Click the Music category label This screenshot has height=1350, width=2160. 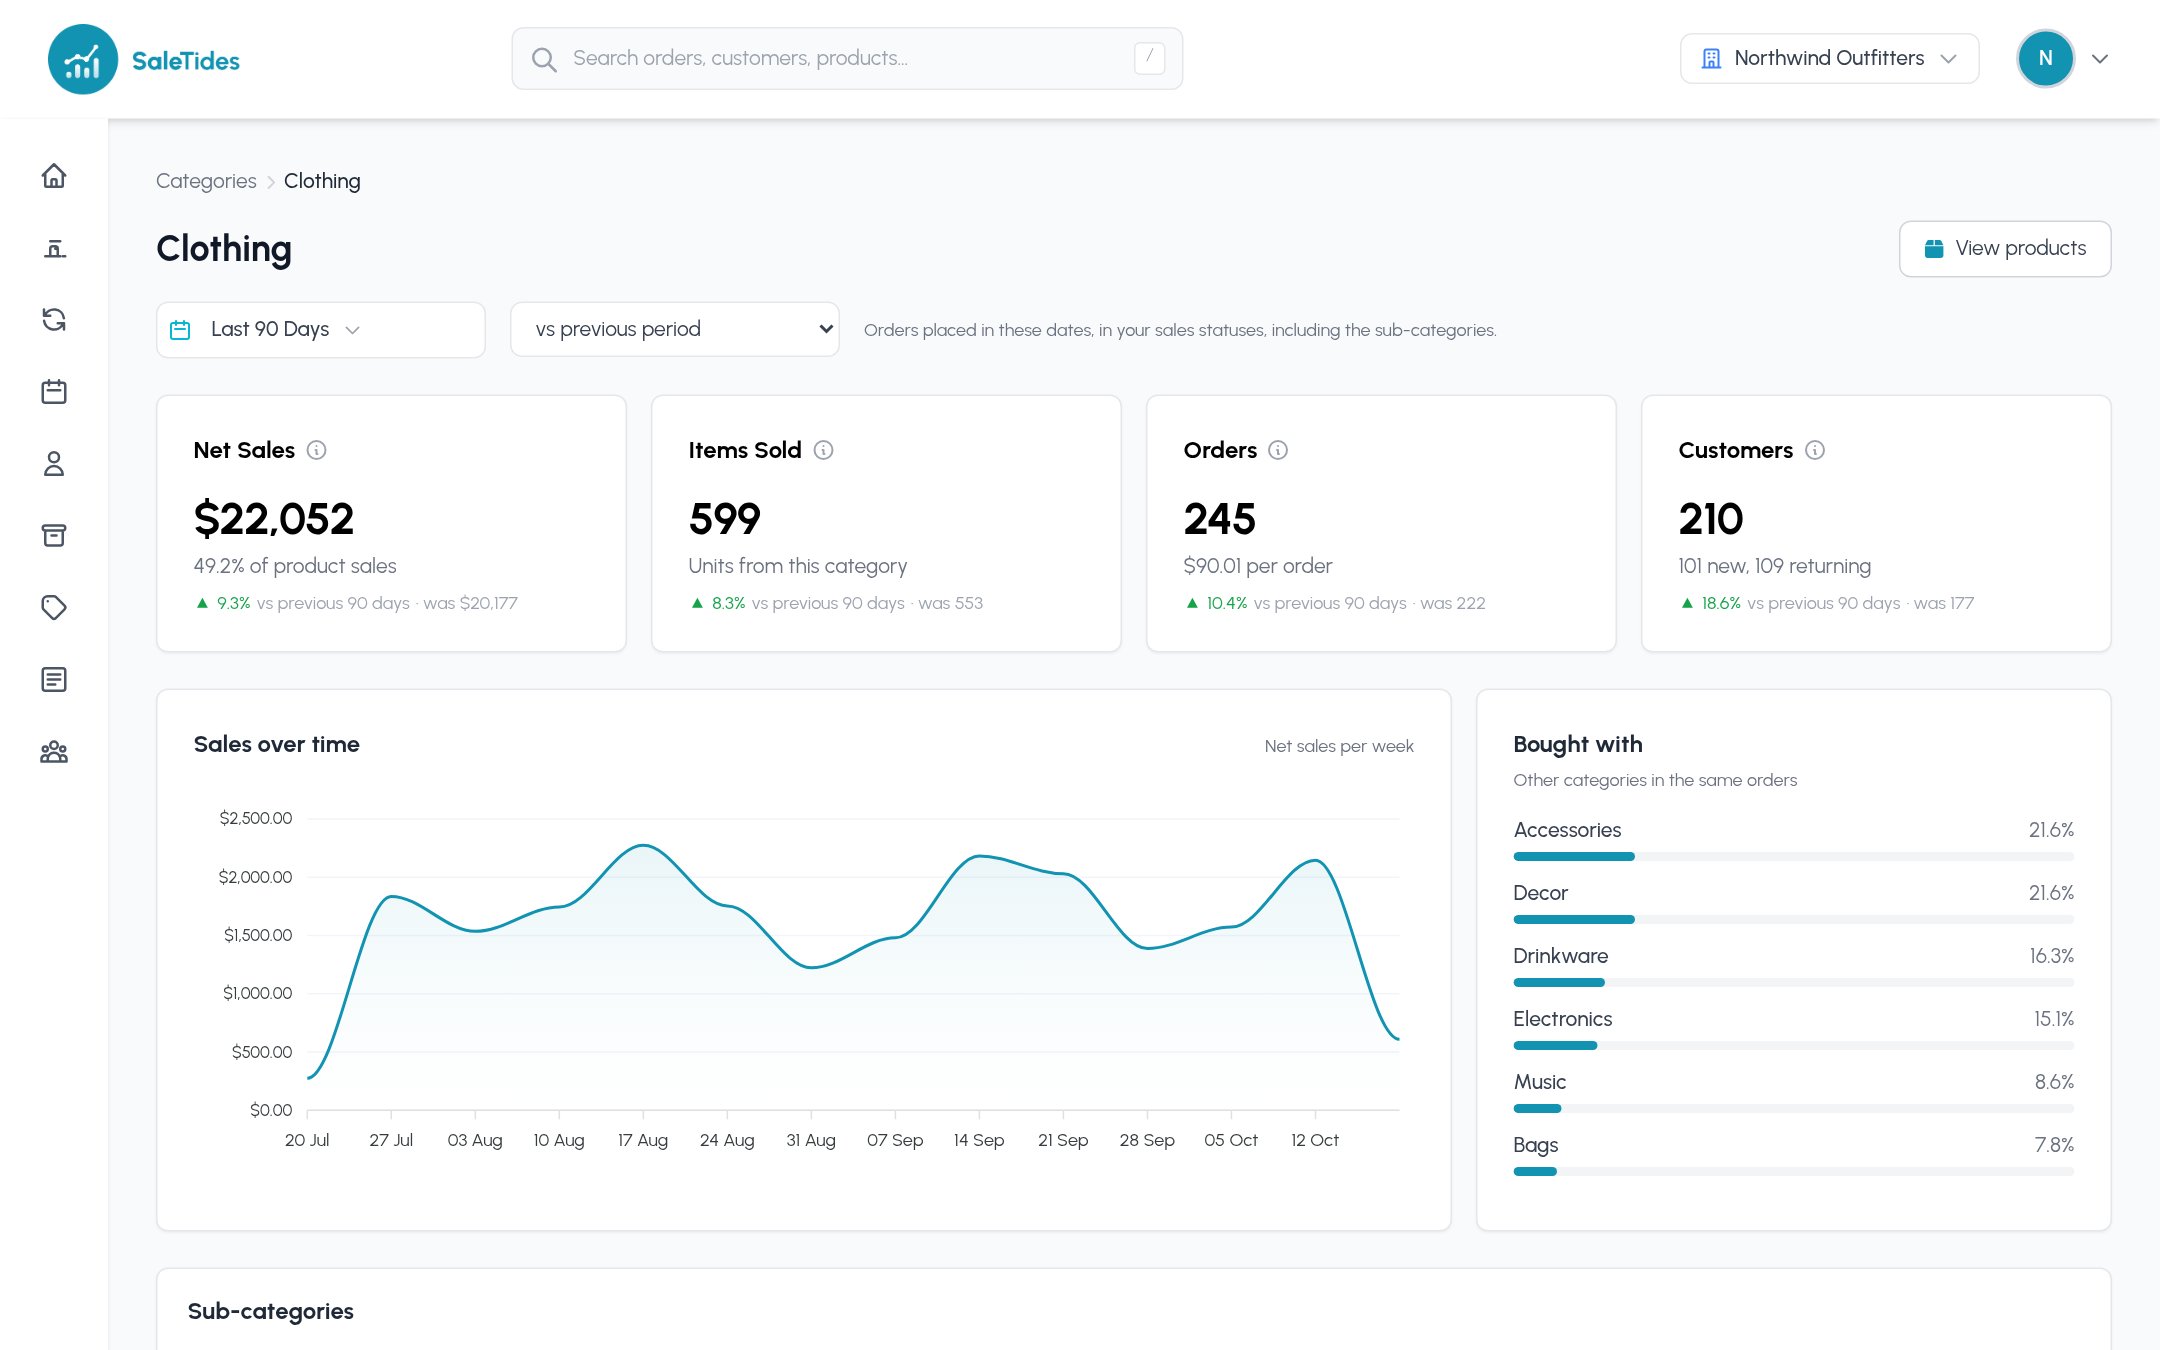1539,1082
